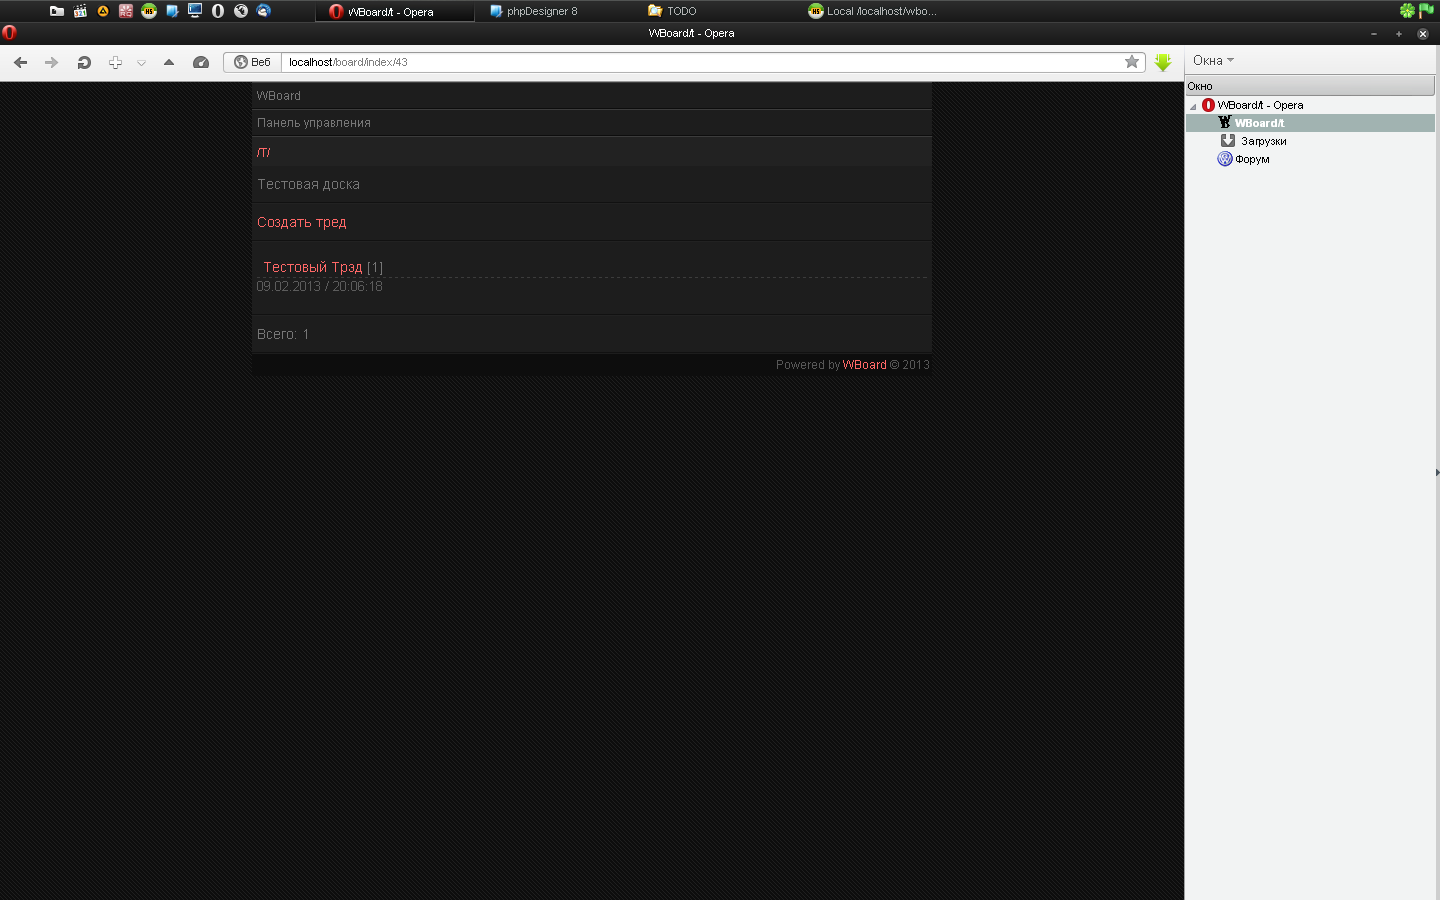Open the WBoard header link
Screen dimensions: 1440x900
click(279, 96)
